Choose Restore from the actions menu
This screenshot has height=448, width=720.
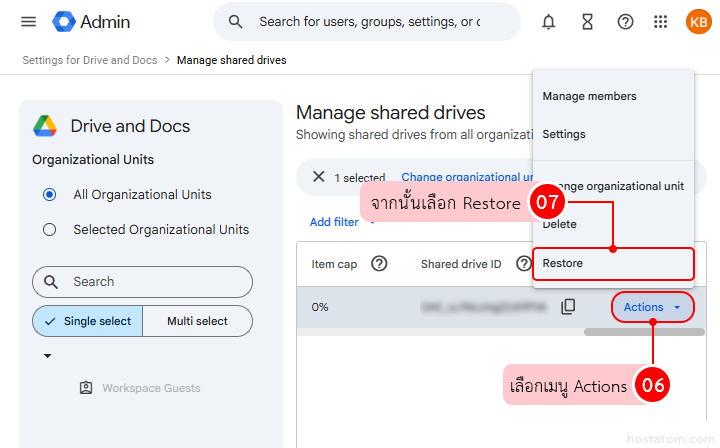tap(613, 263)
